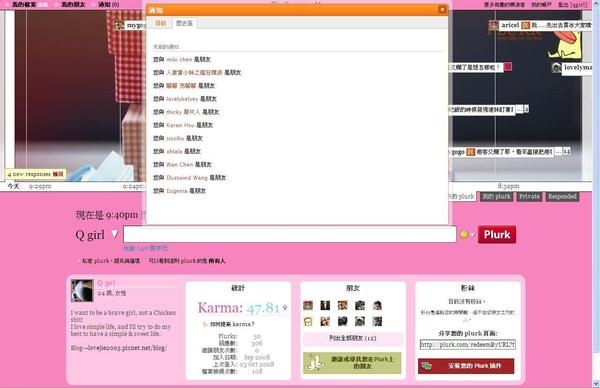Click the karma help icon beside 如何提高
This screenshot has height=388, width=600.
(x=205, y=324)
